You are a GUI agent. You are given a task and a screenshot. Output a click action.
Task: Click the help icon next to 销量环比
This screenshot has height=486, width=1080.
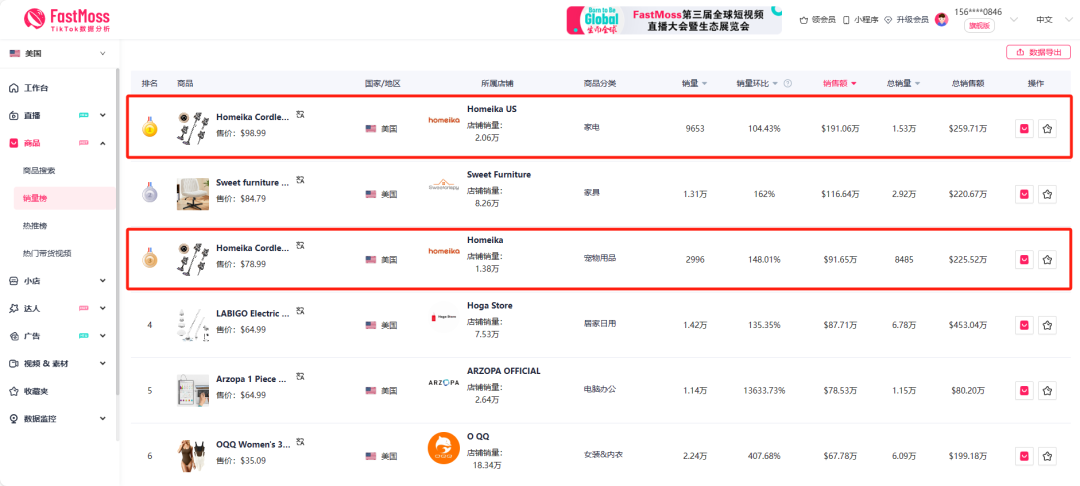pos(787,83)
